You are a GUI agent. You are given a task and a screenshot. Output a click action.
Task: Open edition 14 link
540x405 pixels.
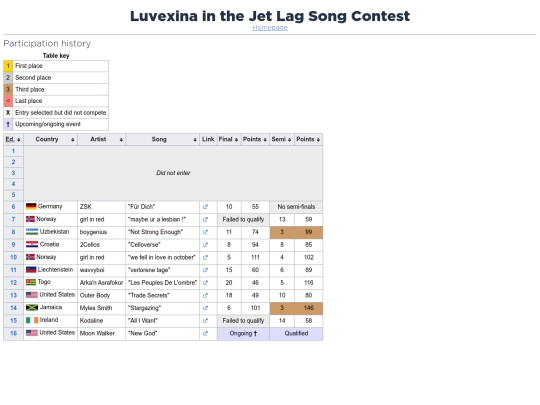(13, 308)
